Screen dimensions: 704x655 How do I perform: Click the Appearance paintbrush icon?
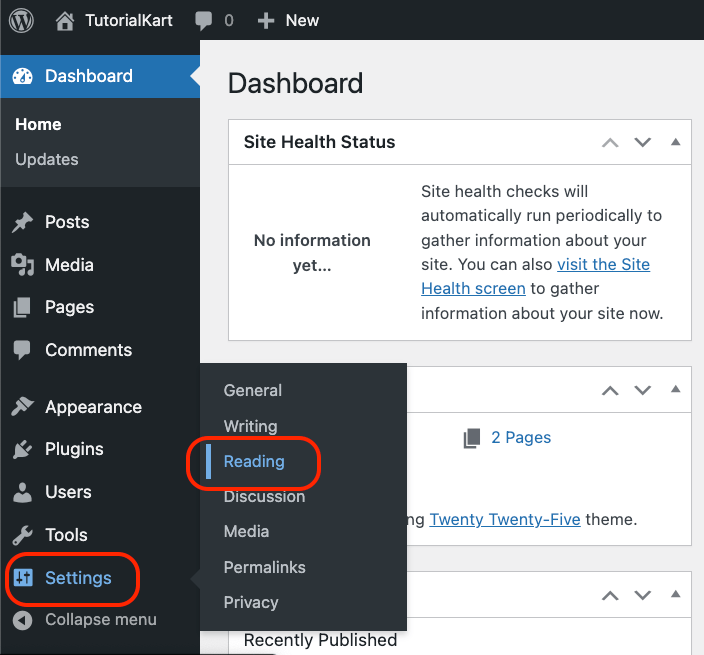pyautogui.click(x=22, y=407)
